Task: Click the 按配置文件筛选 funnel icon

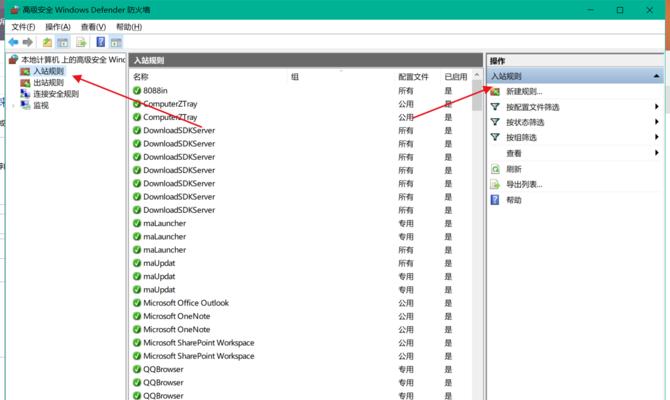Action: 495,107
